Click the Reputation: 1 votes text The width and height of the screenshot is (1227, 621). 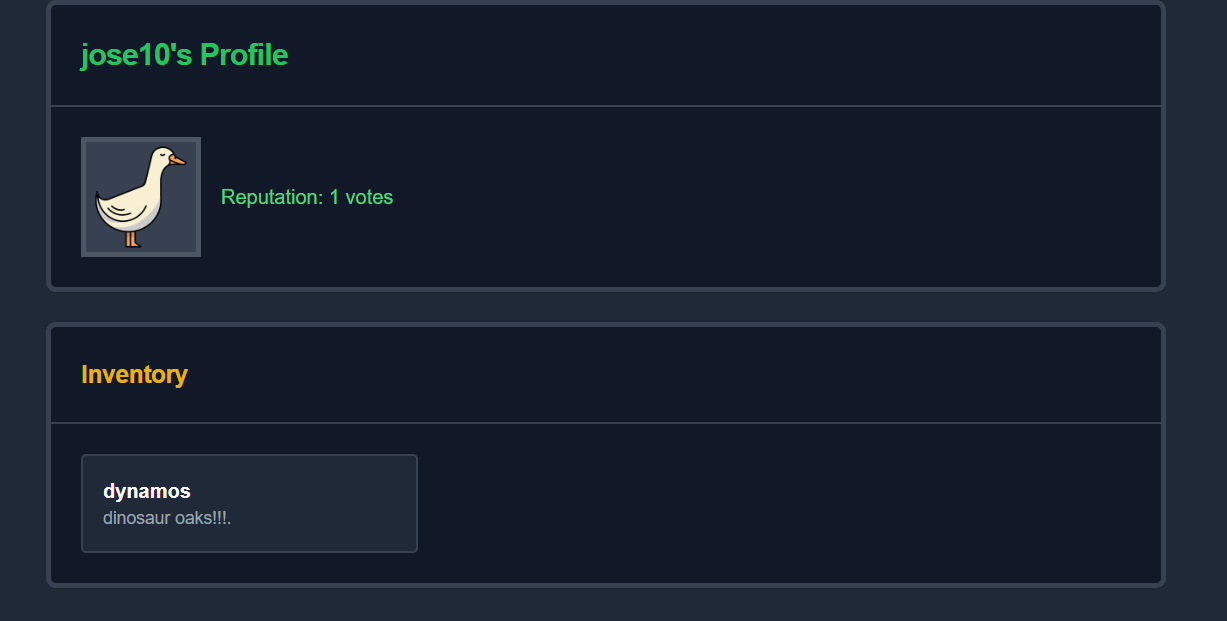(x=307, y=197)
